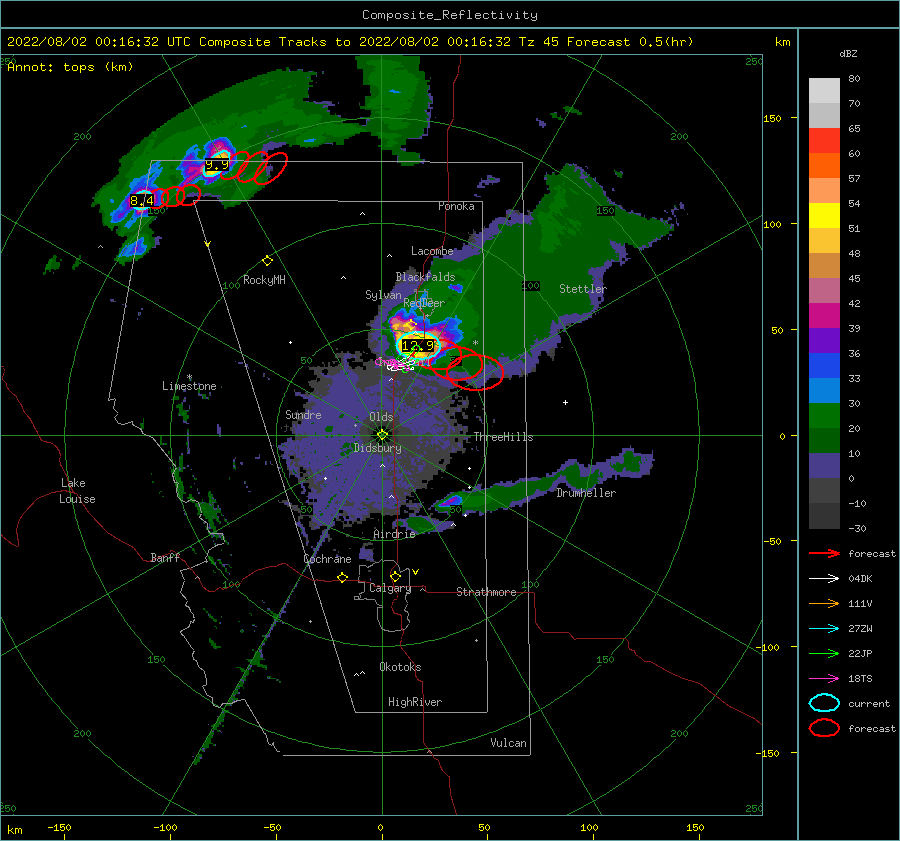
Task: Click the Drumheller town label
Action: pyautogui.click(x=586, y=493)
